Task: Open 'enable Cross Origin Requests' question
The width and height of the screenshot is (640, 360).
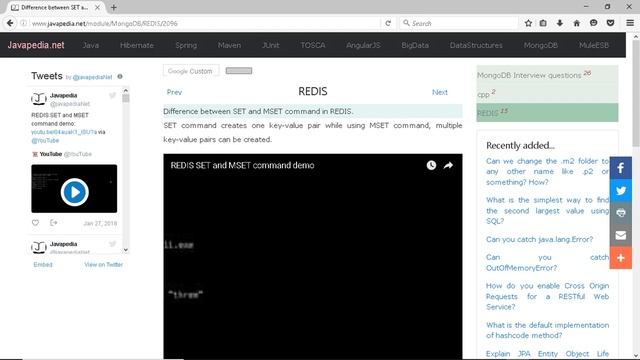Action: tap(547, 296)
